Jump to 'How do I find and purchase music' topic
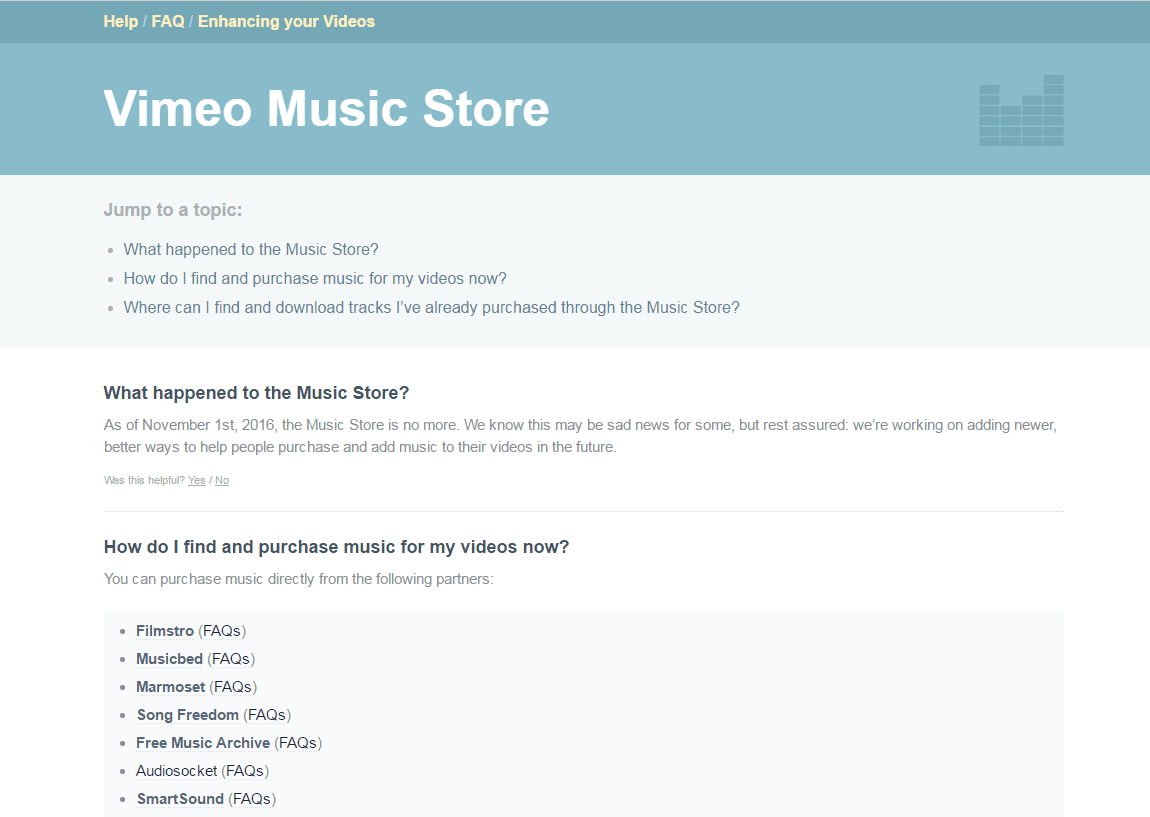 (x=315, y=279)
